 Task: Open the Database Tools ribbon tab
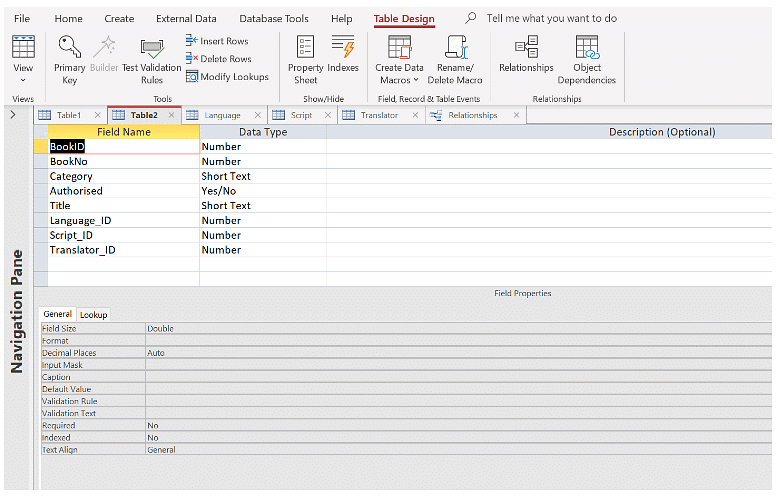pyautogui.click(x=274, y=18)
